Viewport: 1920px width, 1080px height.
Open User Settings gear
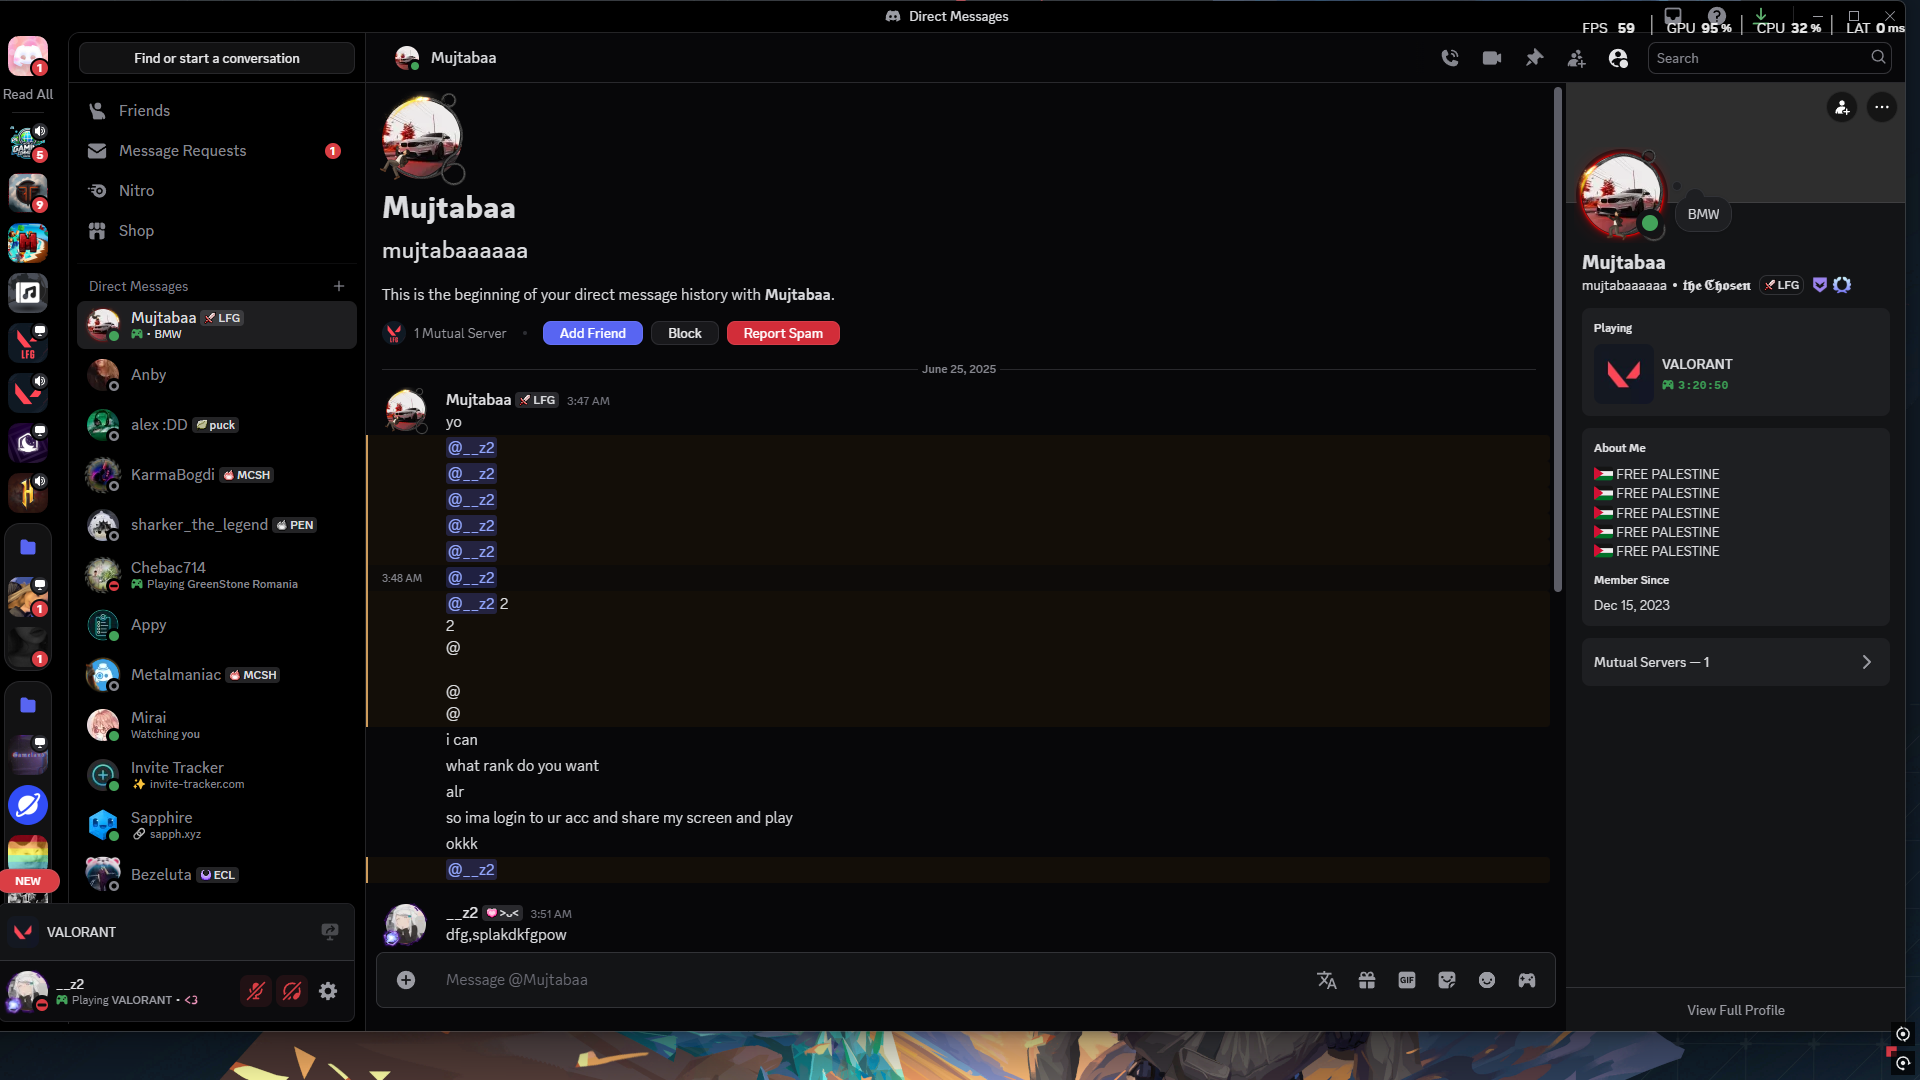328,991
